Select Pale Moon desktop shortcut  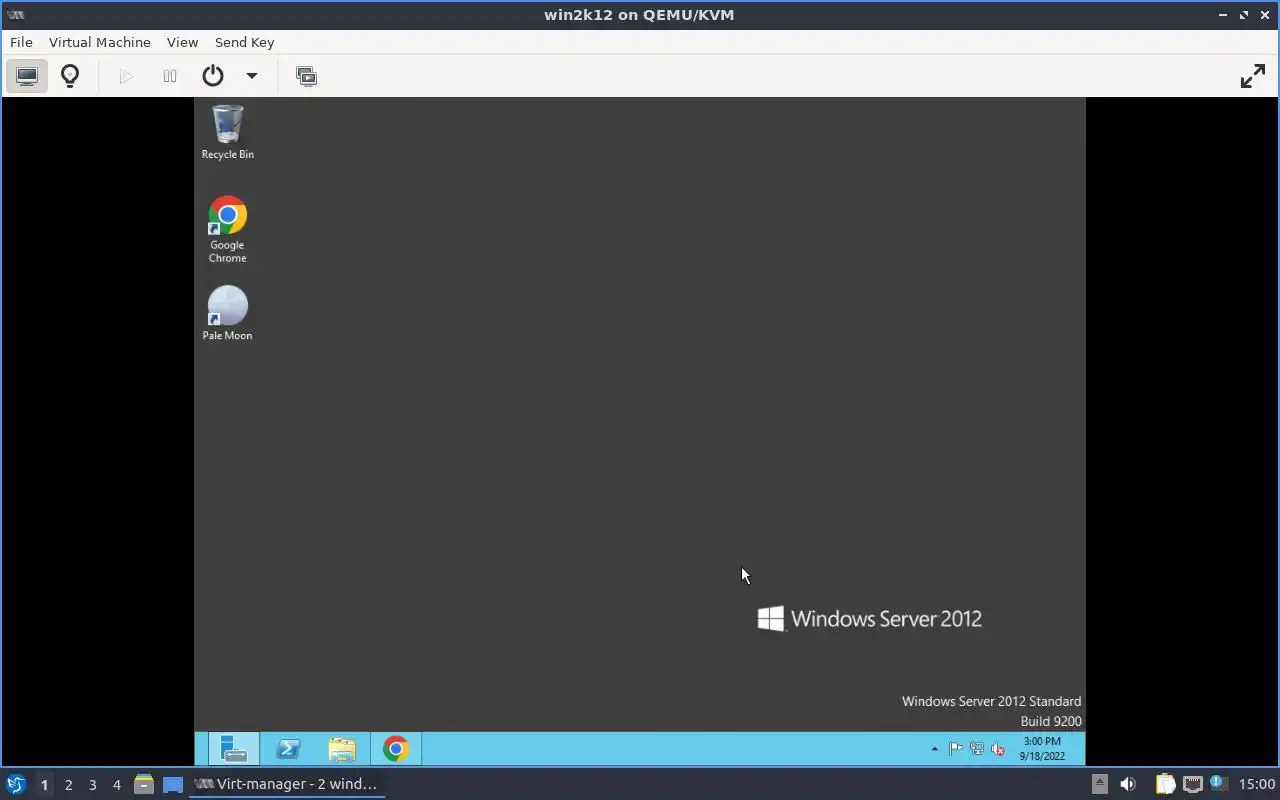(228, 313)
